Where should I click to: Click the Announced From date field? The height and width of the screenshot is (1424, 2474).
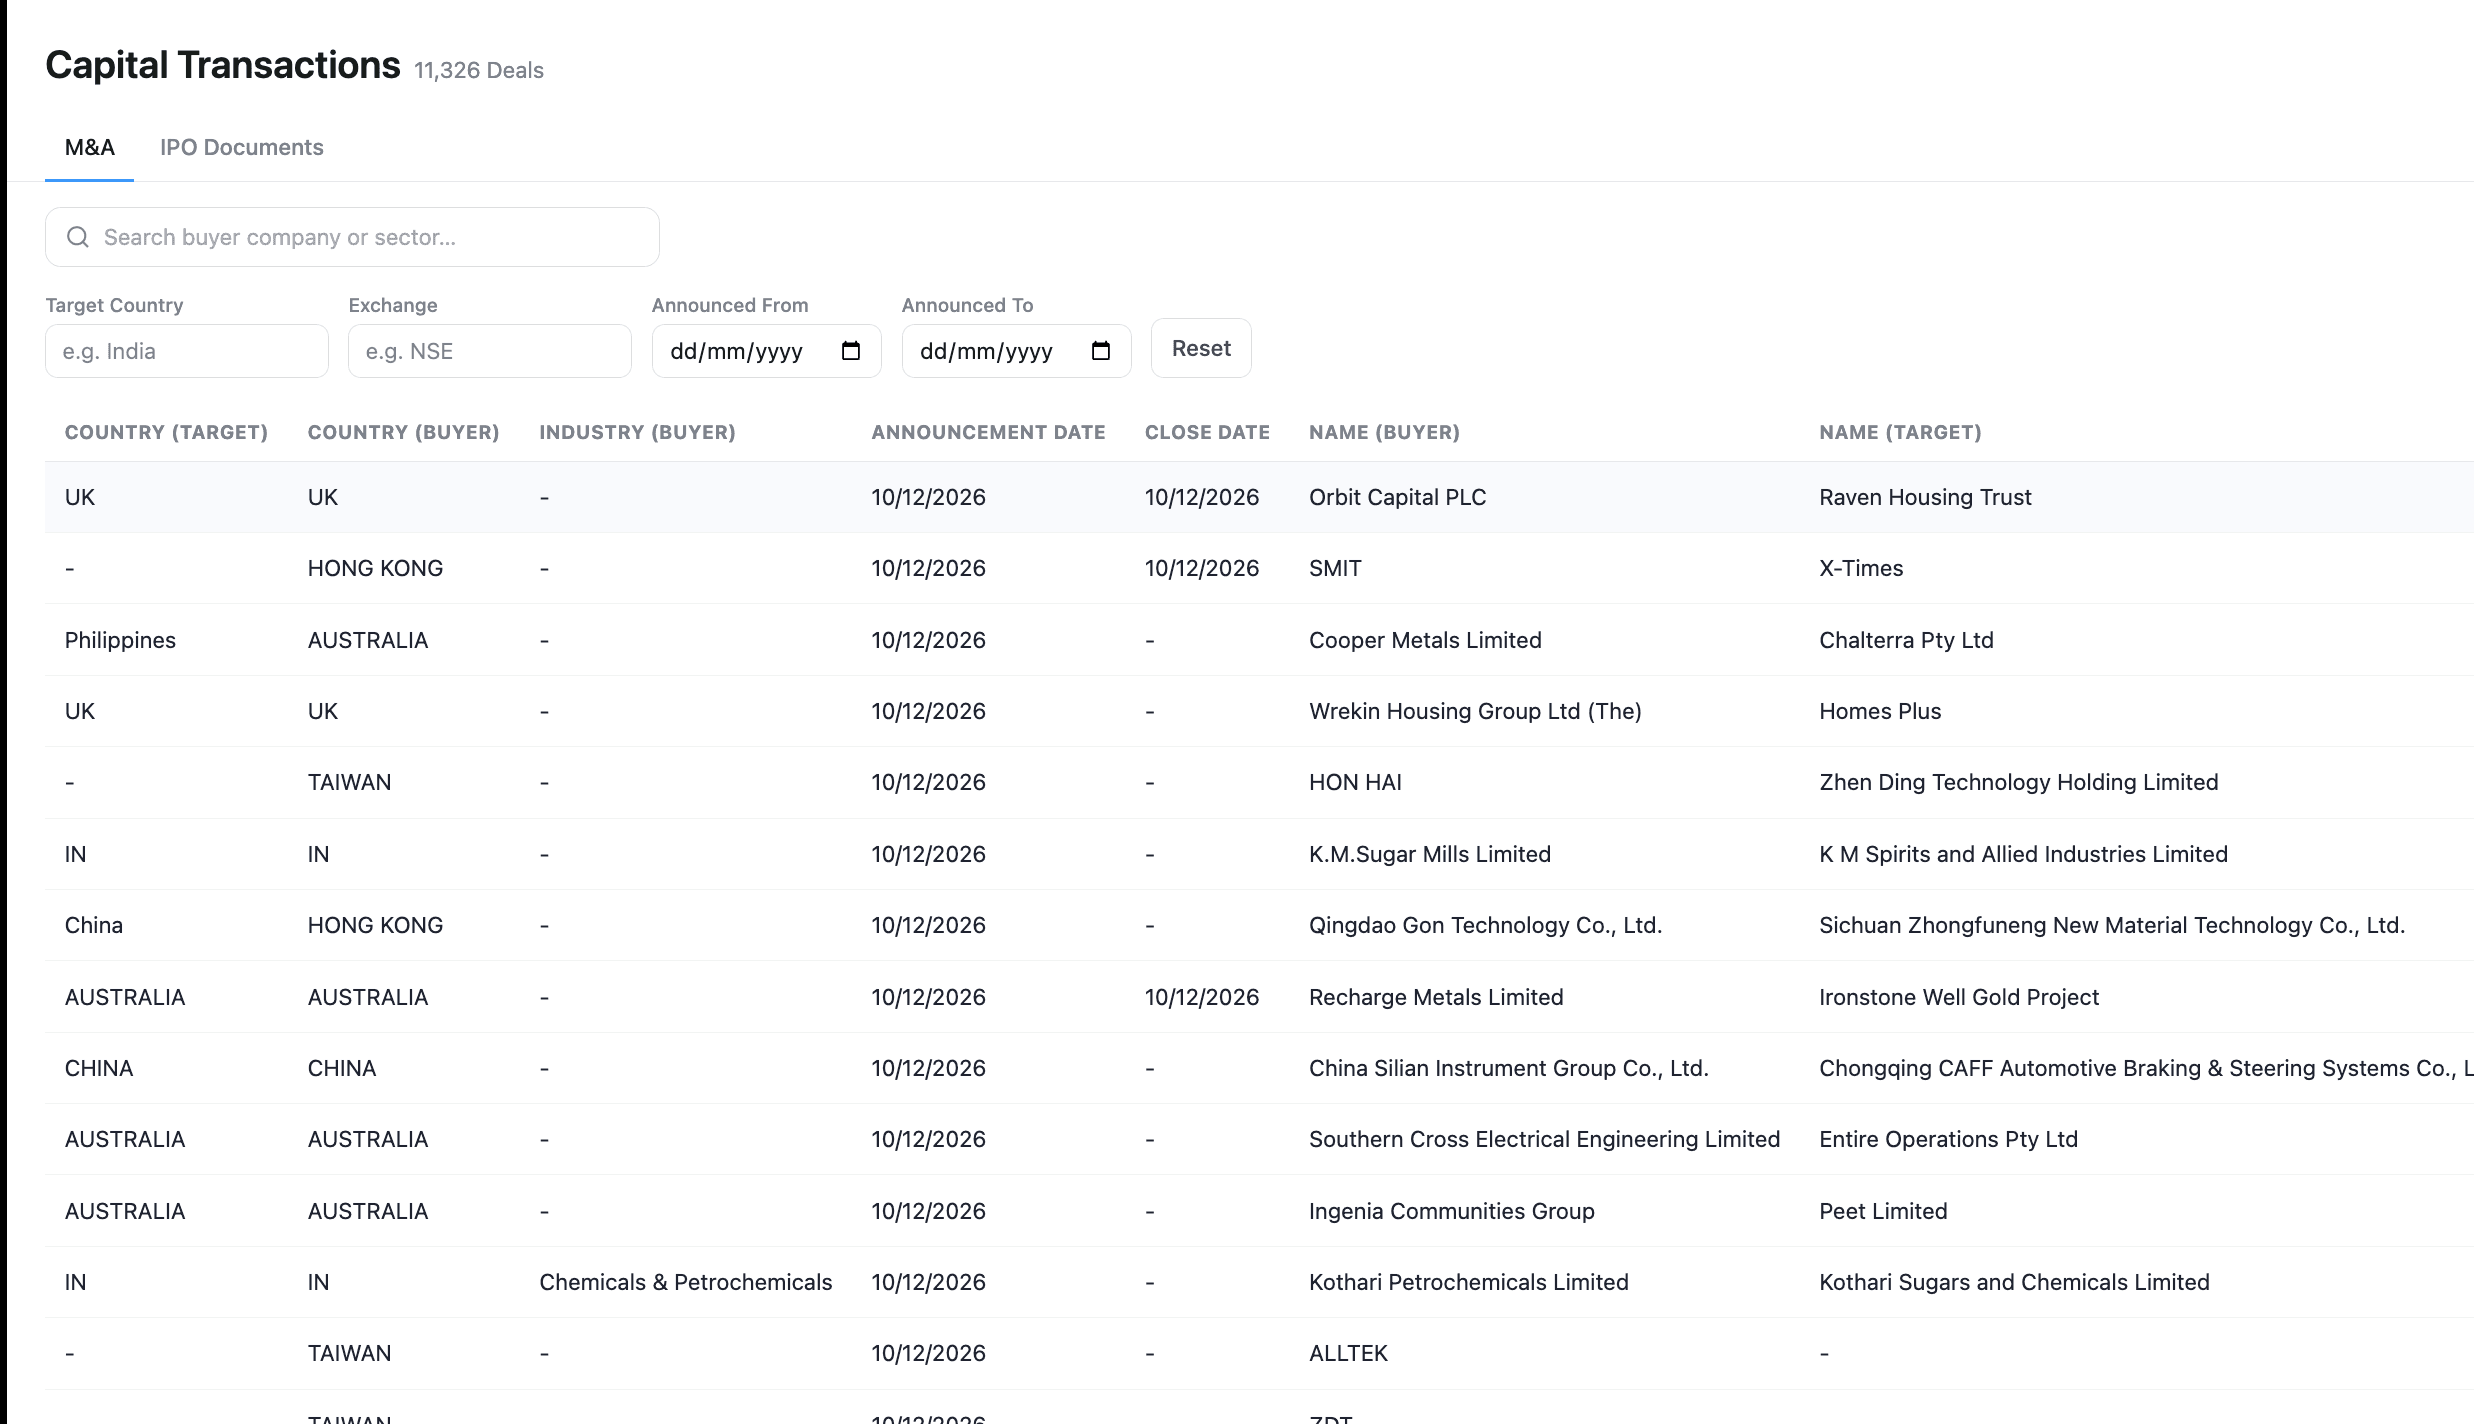pos(766,351)
